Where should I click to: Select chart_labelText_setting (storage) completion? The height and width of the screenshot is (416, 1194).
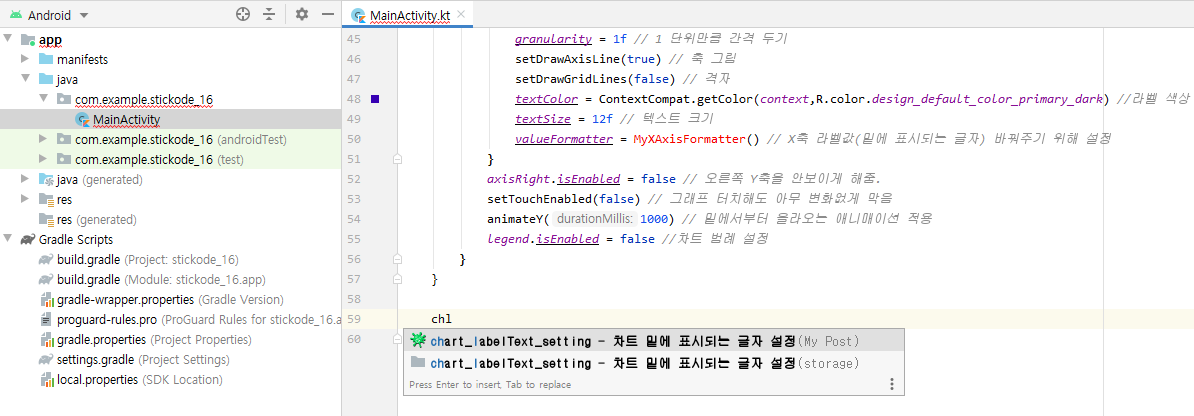tap(654, 362)
